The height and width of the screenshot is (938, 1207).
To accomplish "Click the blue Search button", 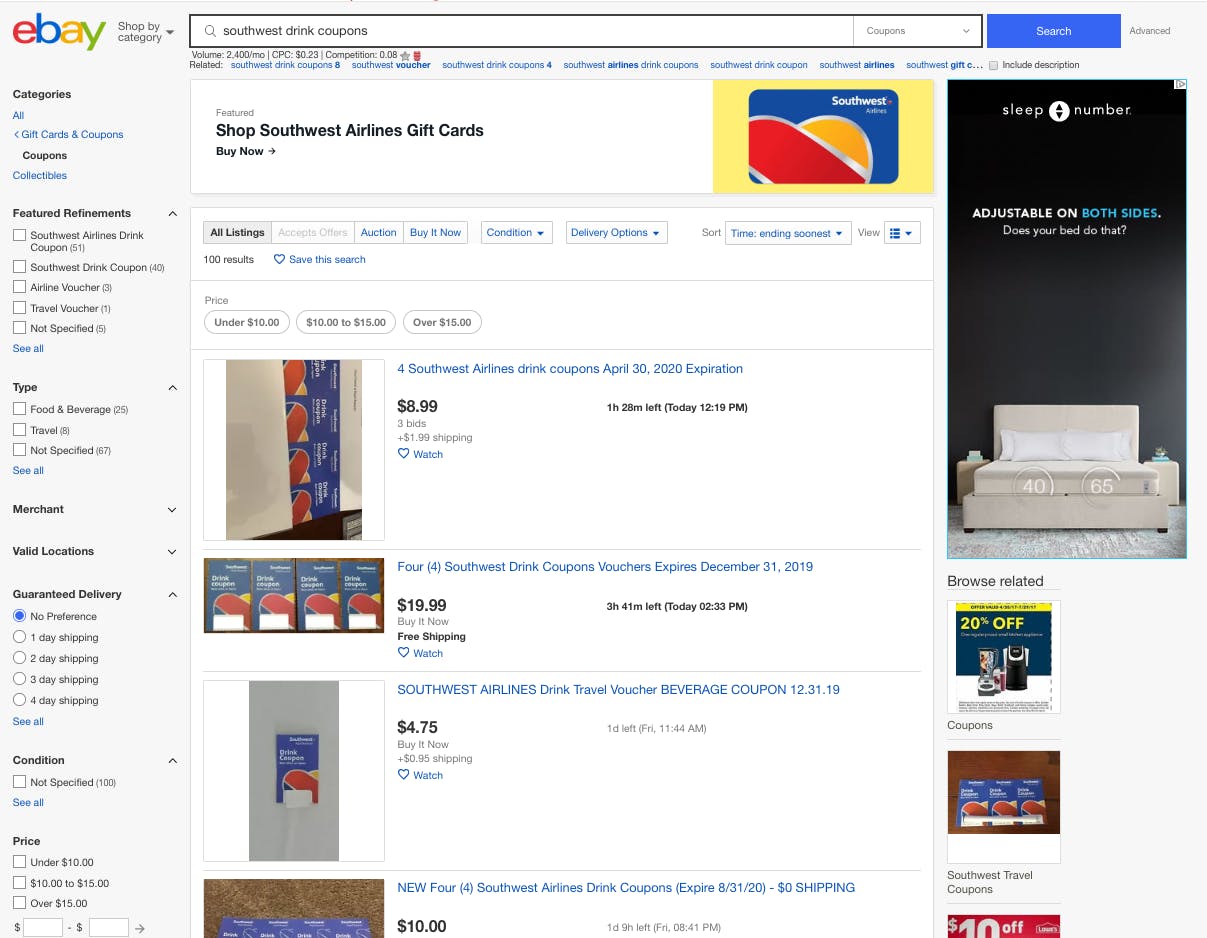I will point(1053,31).
